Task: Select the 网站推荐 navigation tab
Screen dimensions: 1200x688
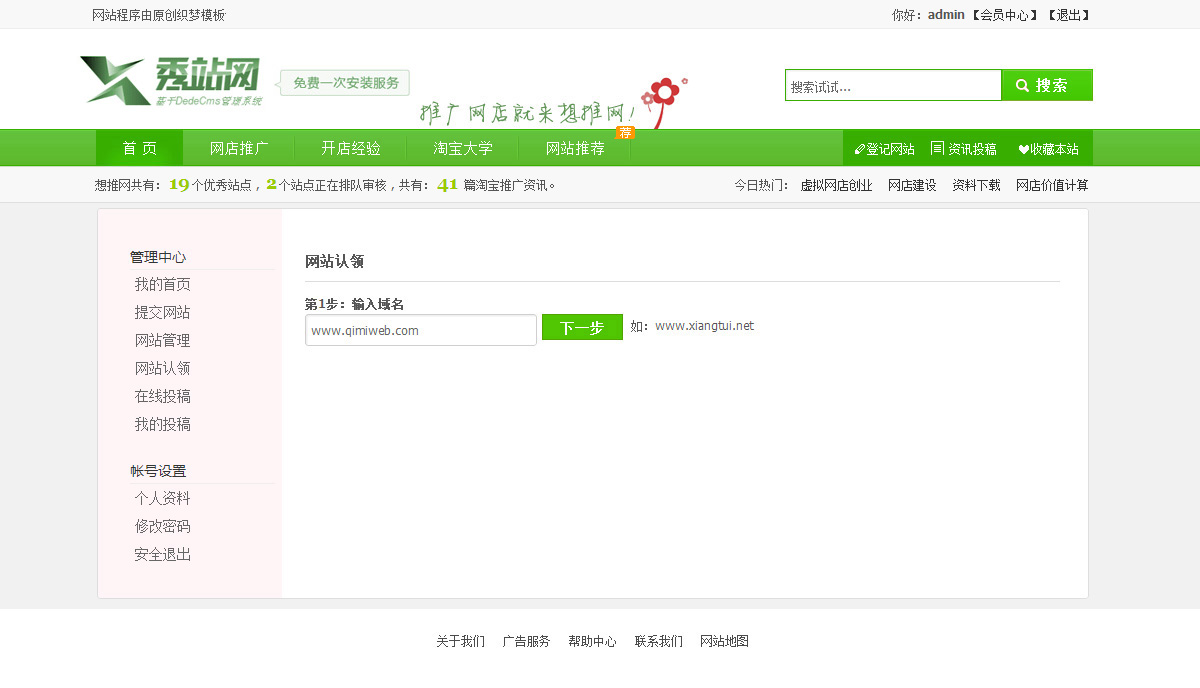Action: (x=575, y=148)
